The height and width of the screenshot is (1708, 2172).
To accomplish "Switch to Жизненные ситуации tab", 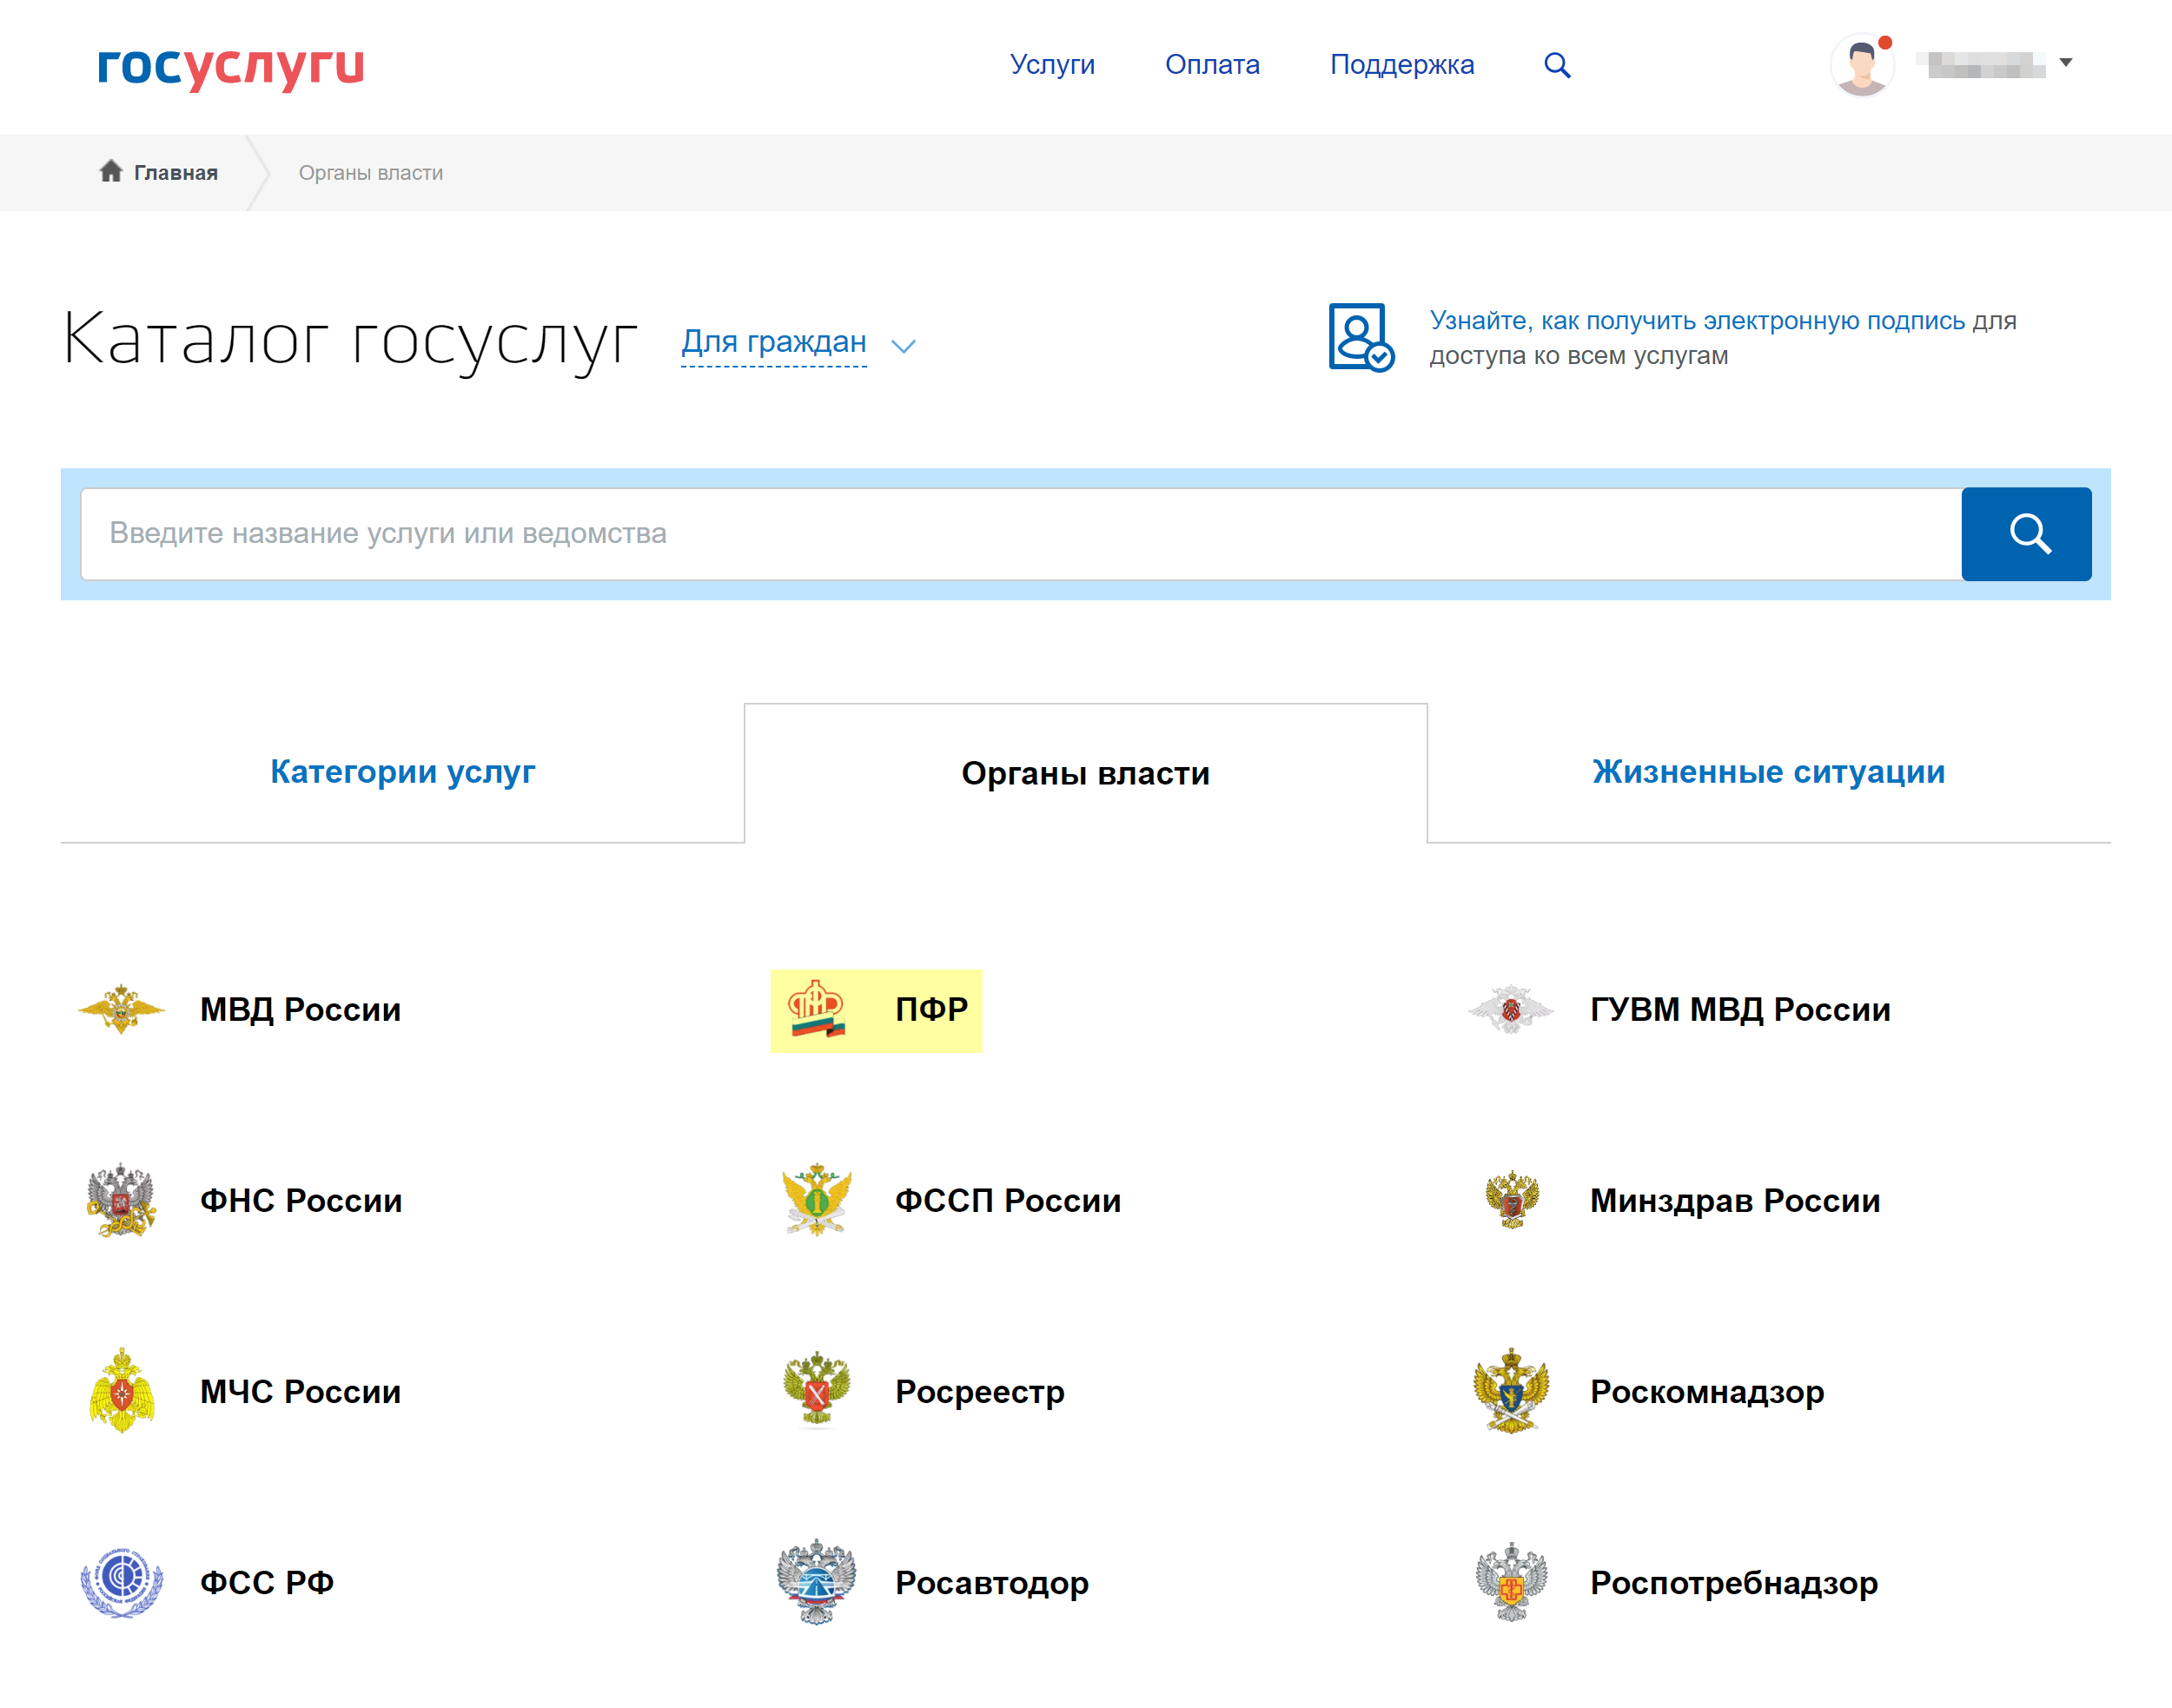I will coord(1768,772).
